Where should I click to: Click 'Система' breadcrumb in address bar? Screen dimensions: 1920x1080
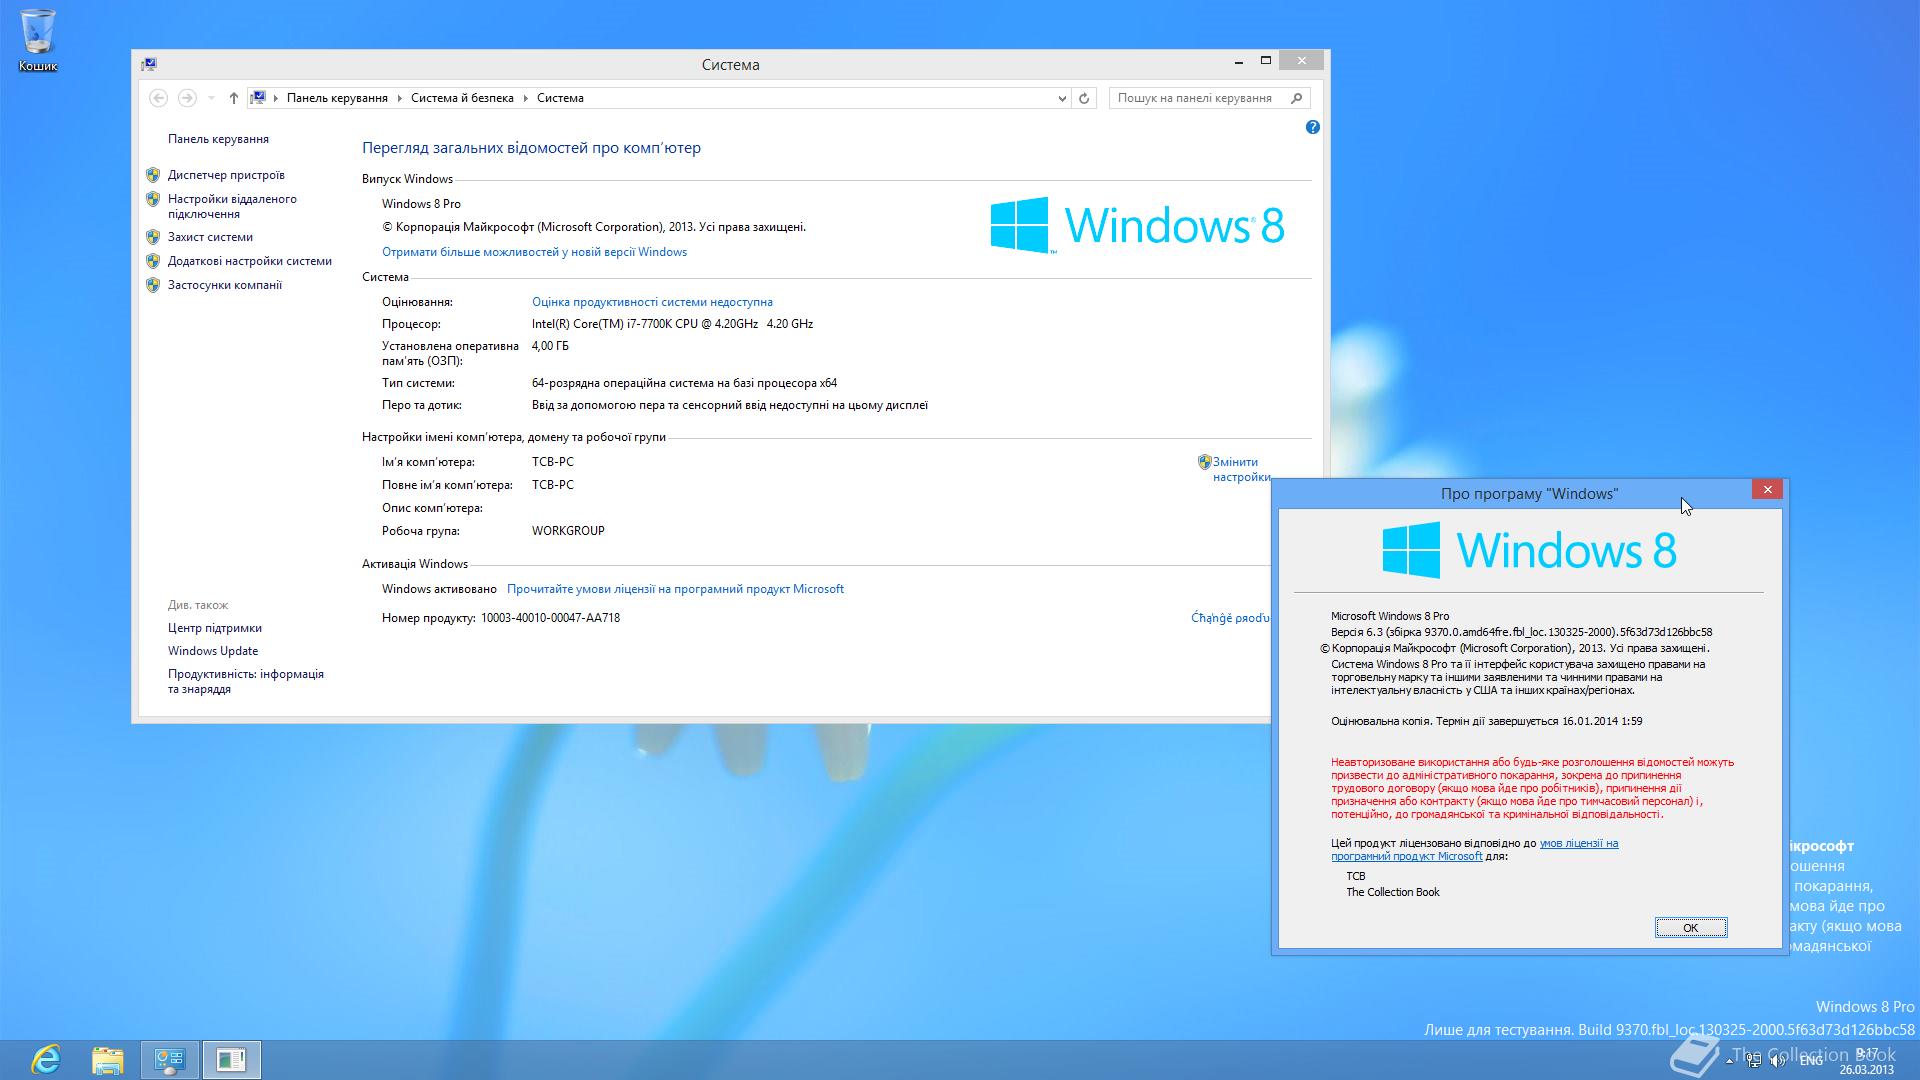click(x=560, y=98)
